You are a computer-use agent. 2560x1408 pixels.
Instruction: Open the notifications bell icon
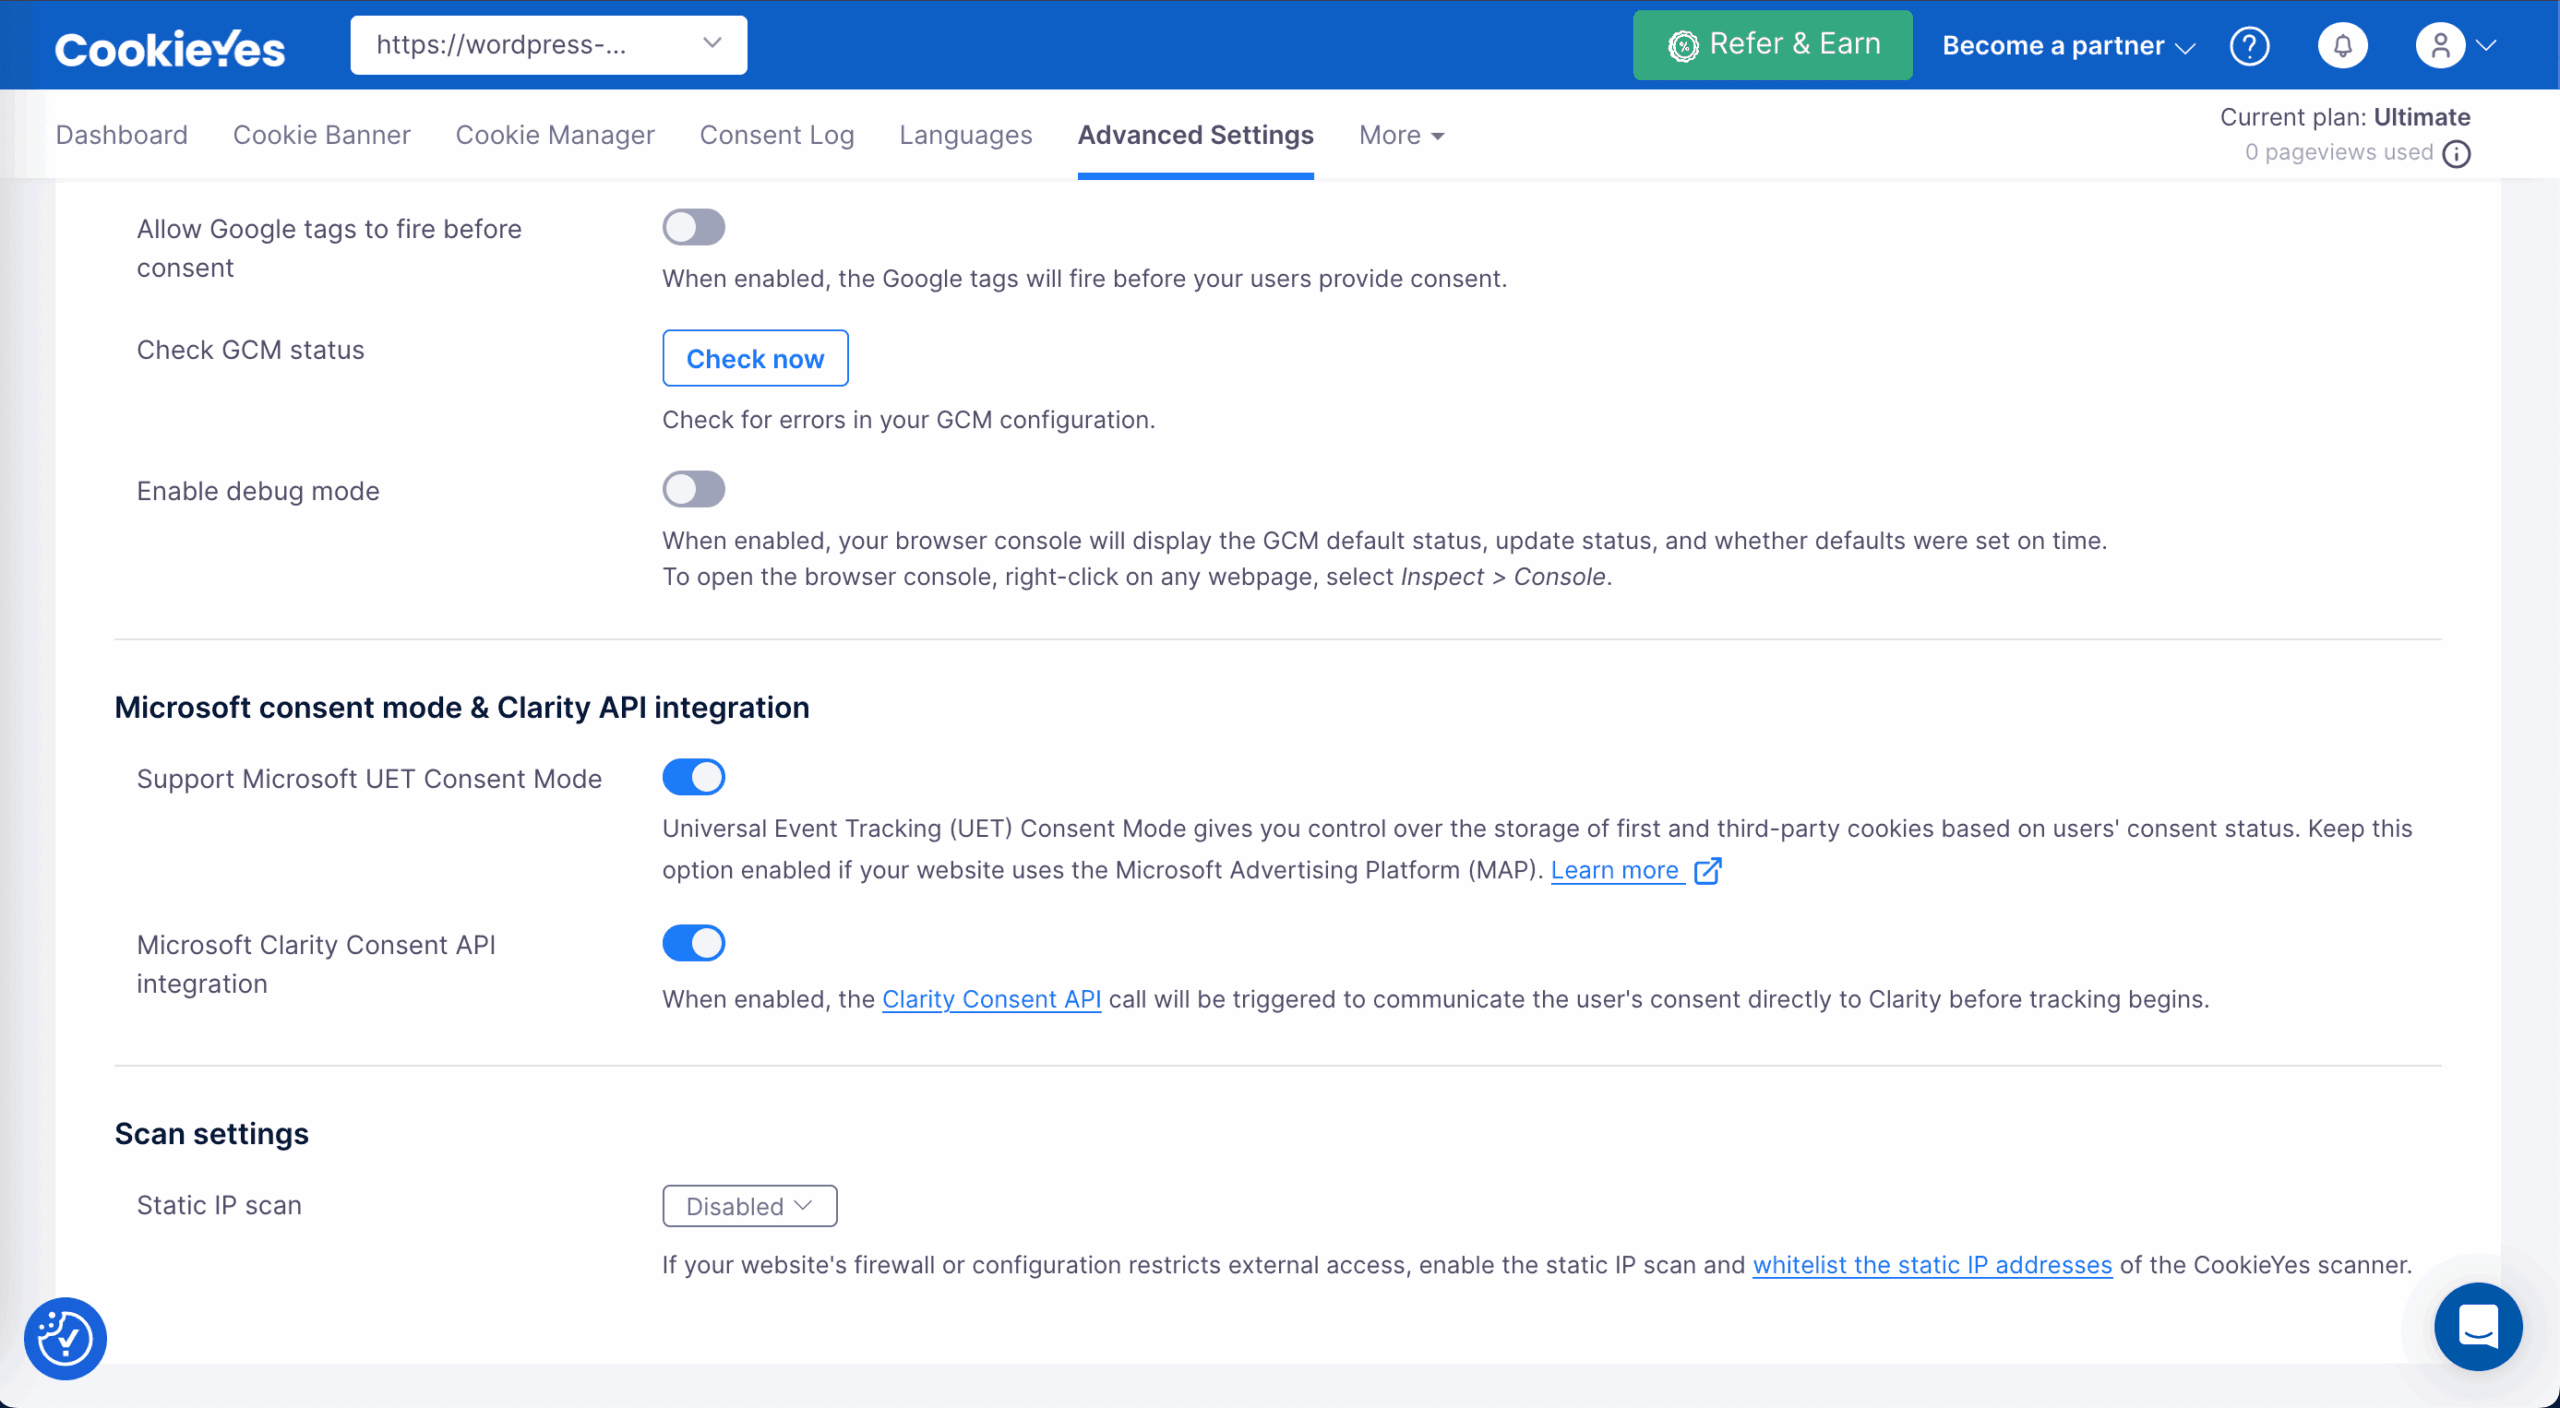click(x=2342, y=46)
